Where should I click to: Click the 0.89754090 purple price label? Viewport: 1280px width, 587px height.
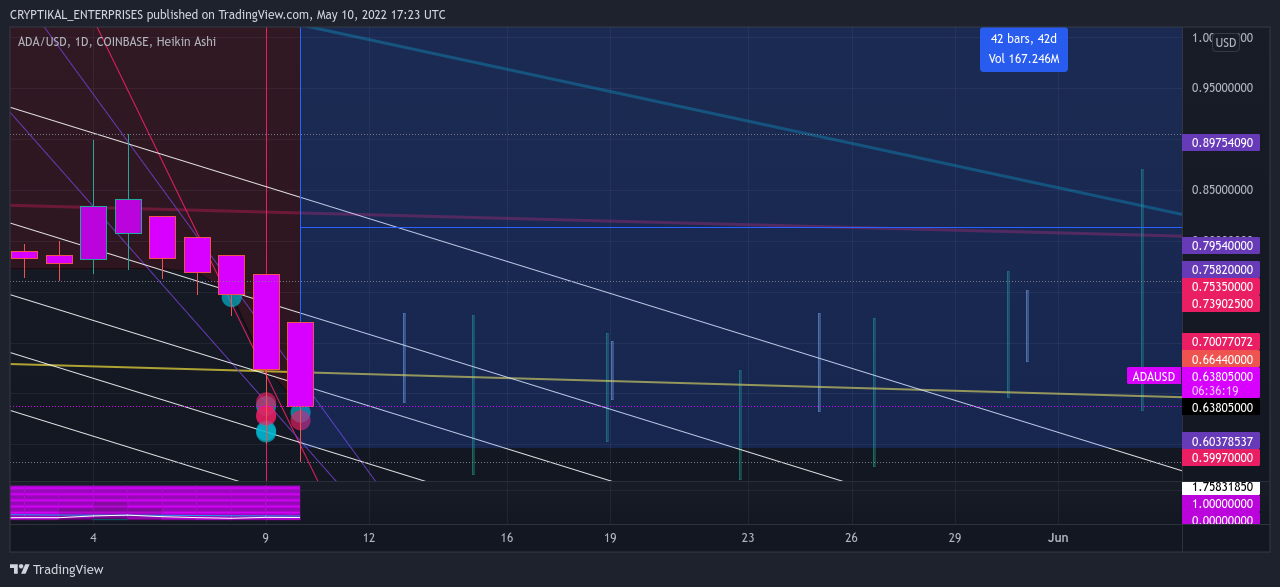1221,143
